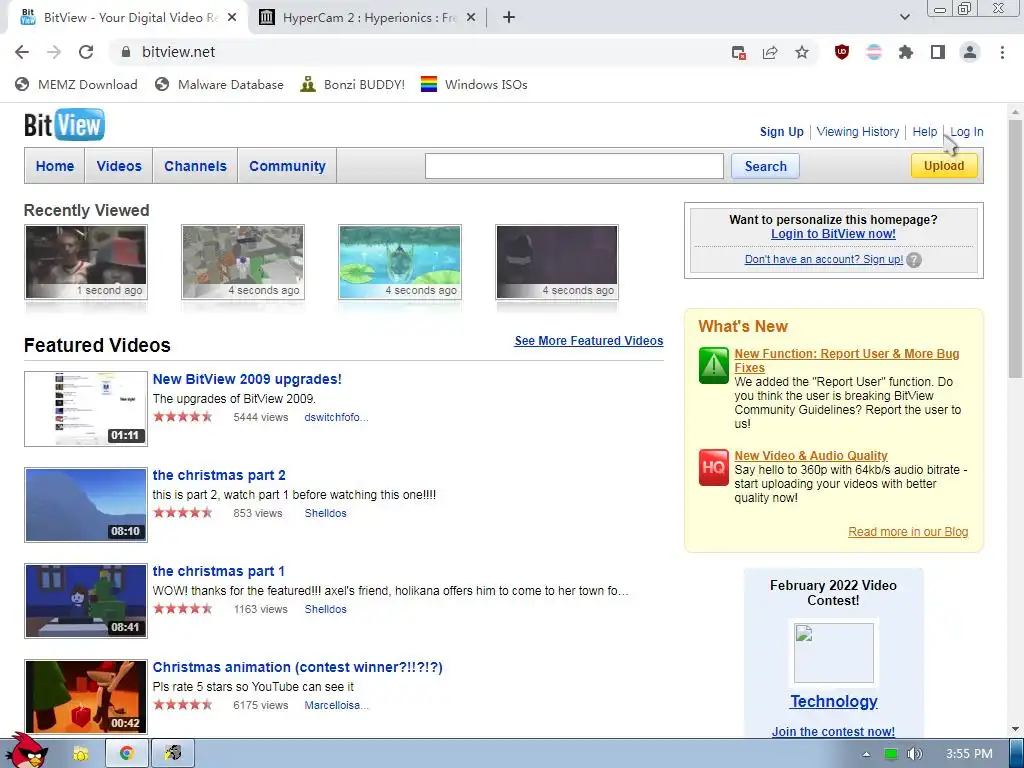This screenshot has width=1024, height=768.
Task: Click the yellow Upload button
Action: coord(944,166)
